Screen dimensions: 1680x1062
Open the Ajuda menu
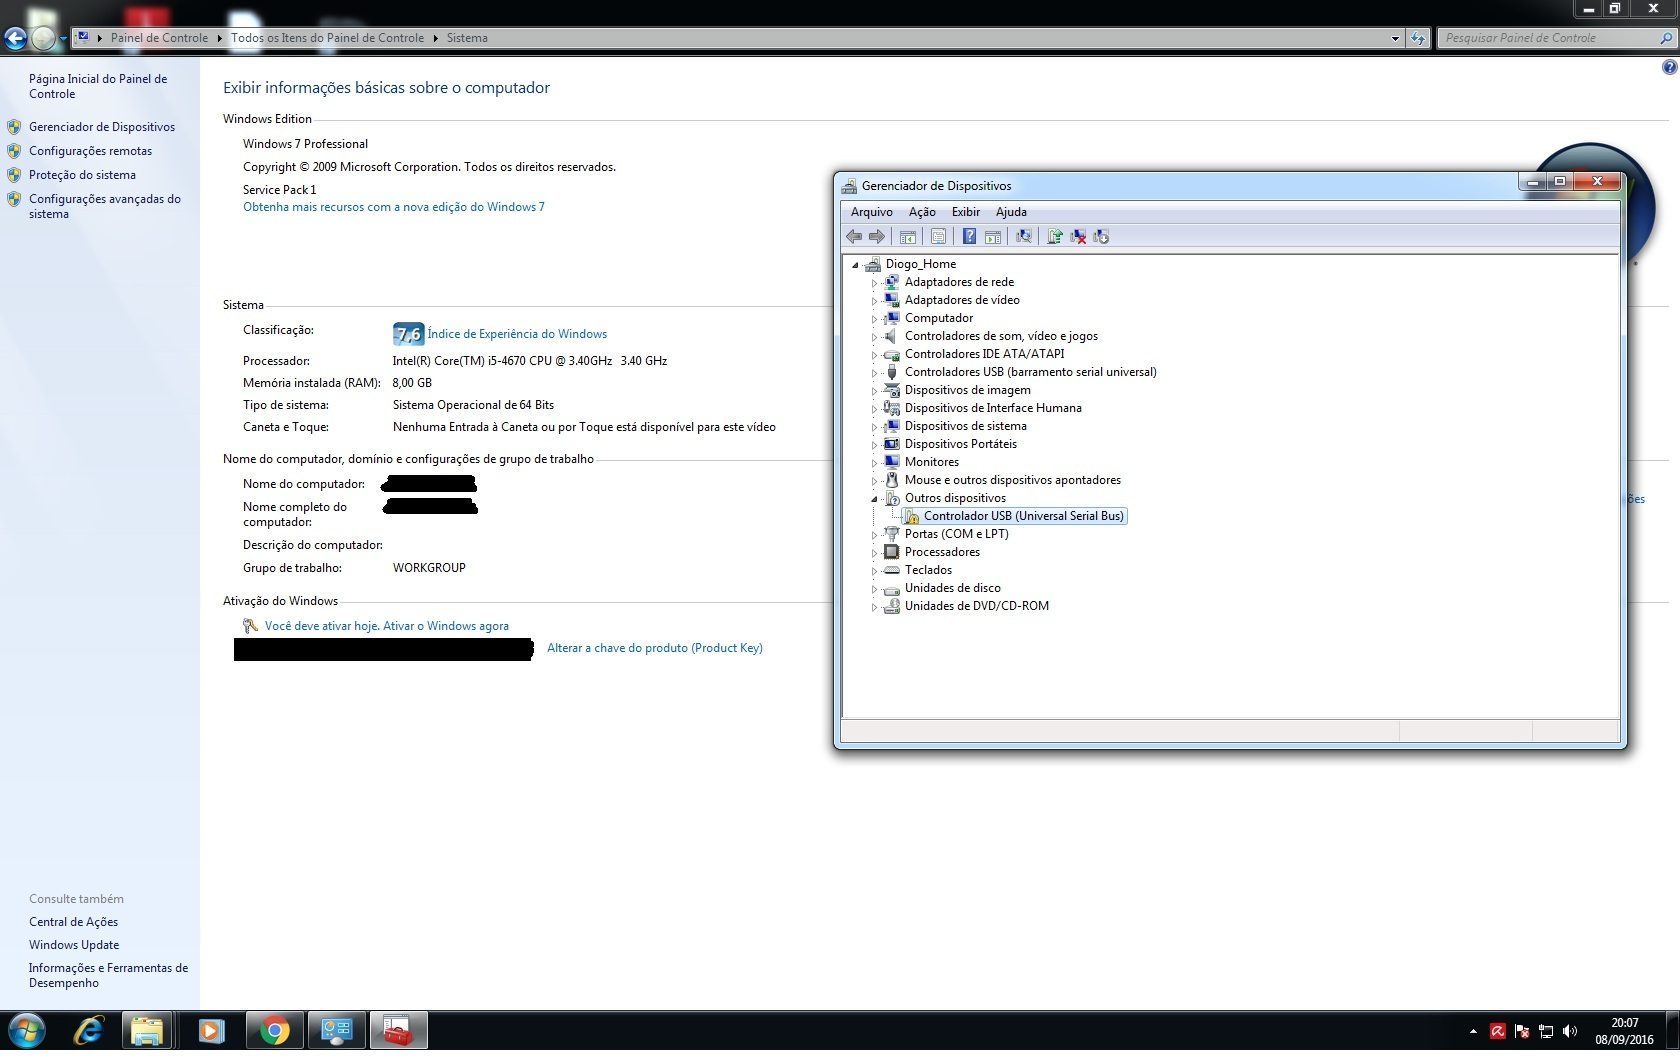click(1011, 212)
